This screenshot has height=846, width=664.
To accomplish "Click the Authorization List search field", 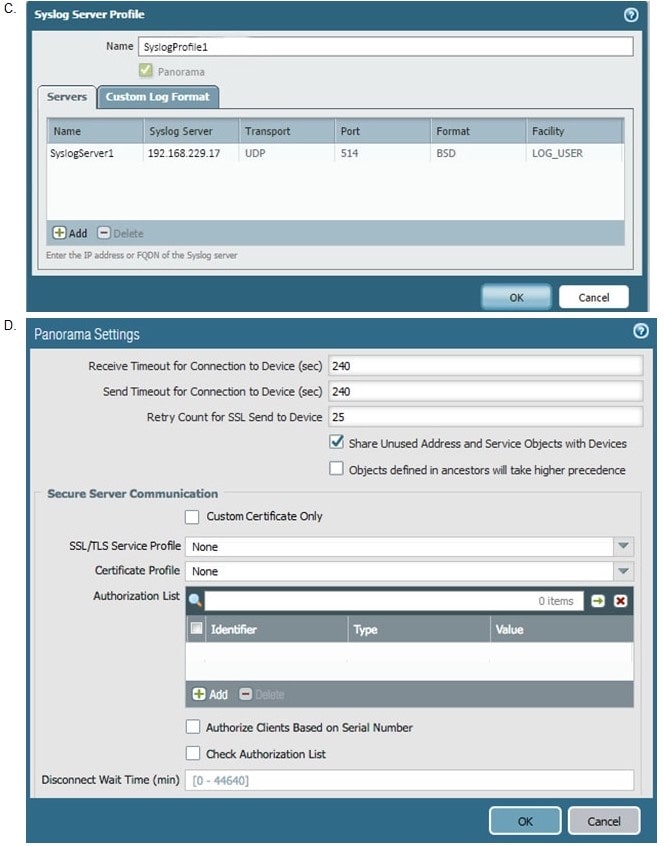I will 394,601.
